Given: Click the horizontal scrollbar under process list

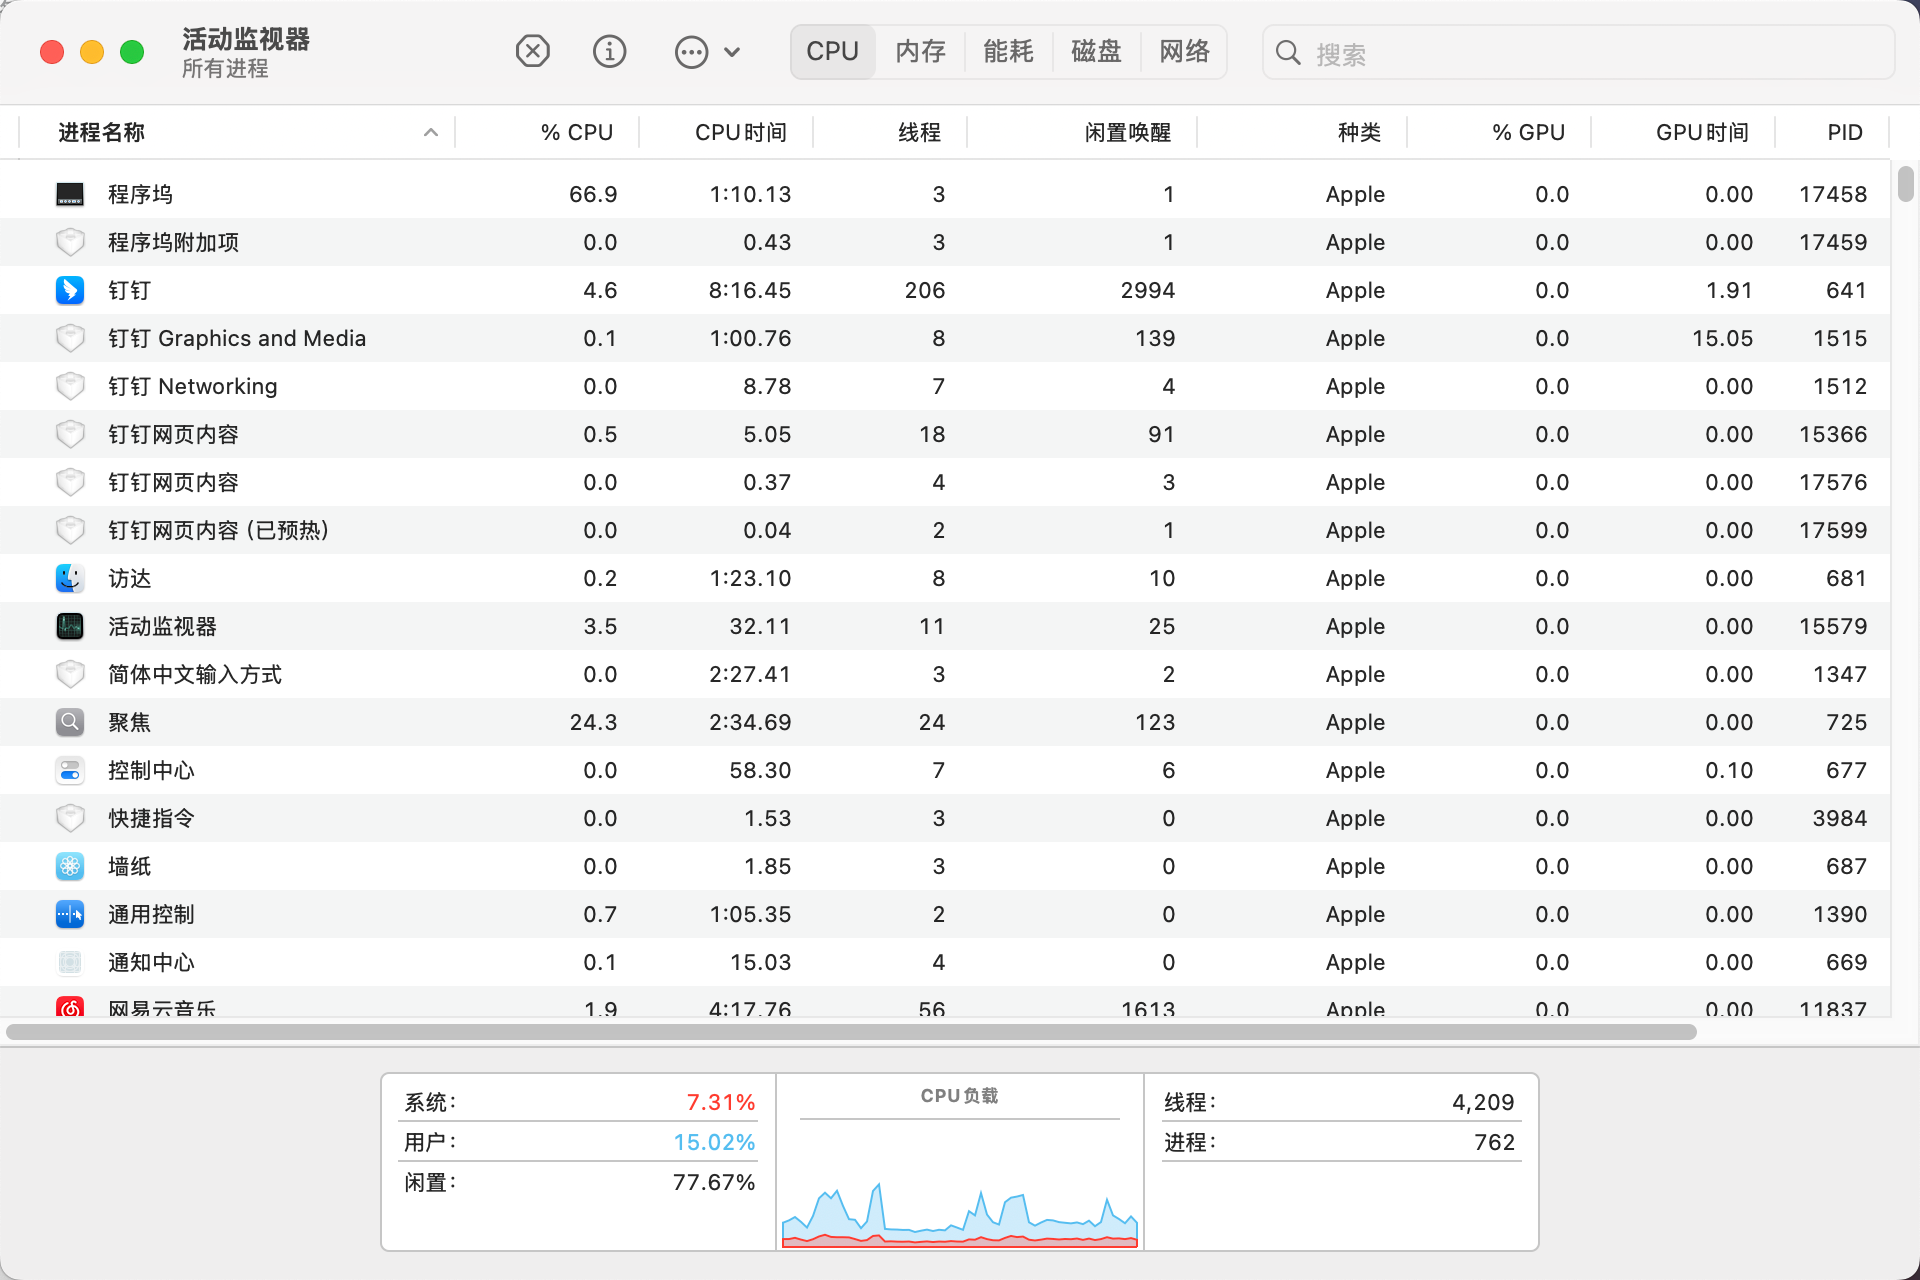Looking at the screenshot, I should pos(850,1031).
